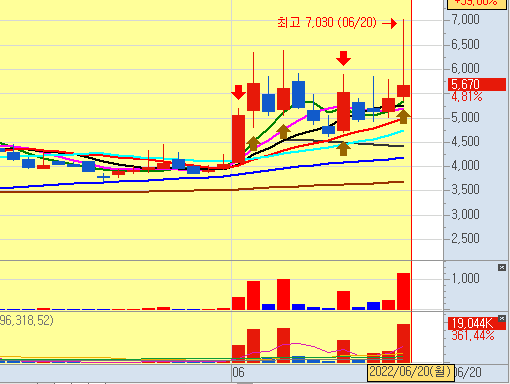Click the 06 month label on time axis
Screen dimensions: 510x384
(239, 372)
